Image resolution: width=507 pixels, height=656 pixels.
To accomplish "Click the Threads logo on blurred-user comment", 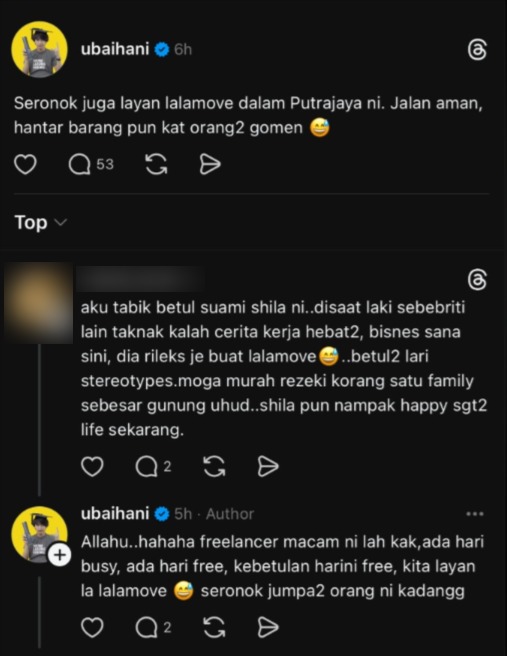I will pyautogui.click(x=477, y=280).
